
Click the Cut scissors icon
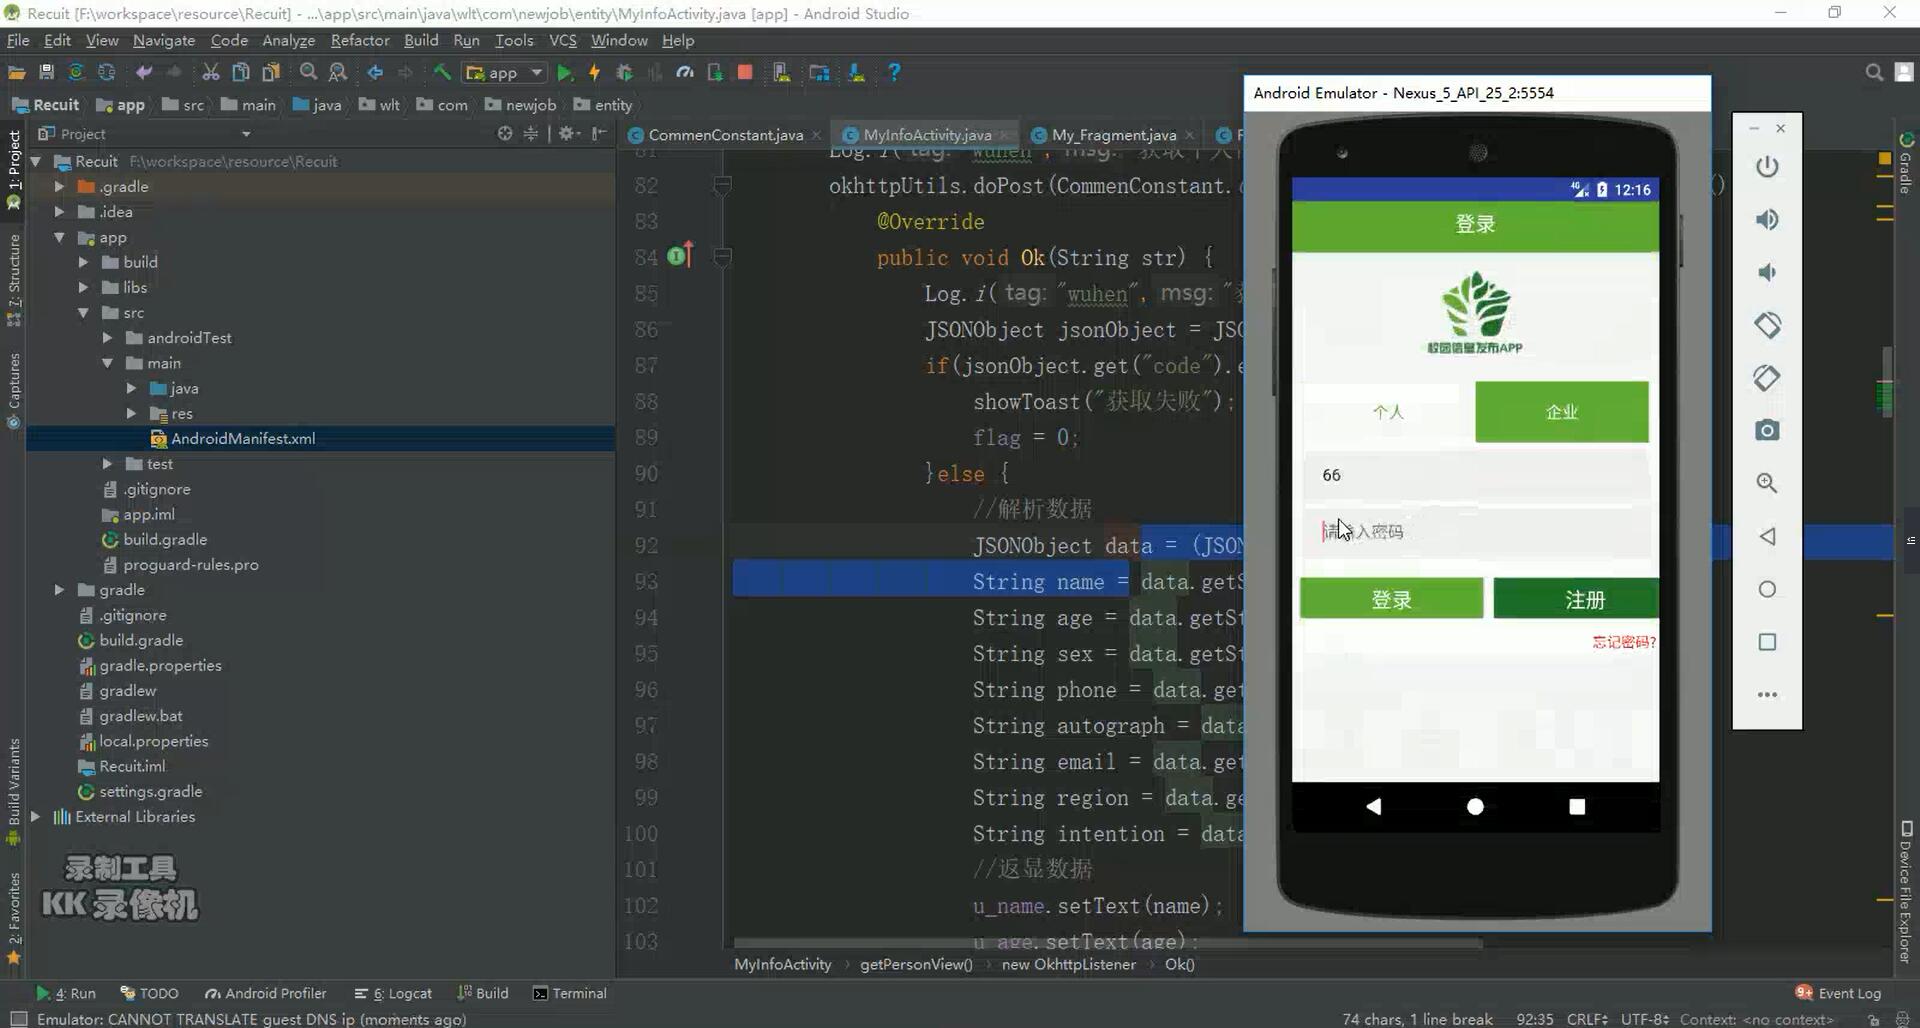pos(210,72)
